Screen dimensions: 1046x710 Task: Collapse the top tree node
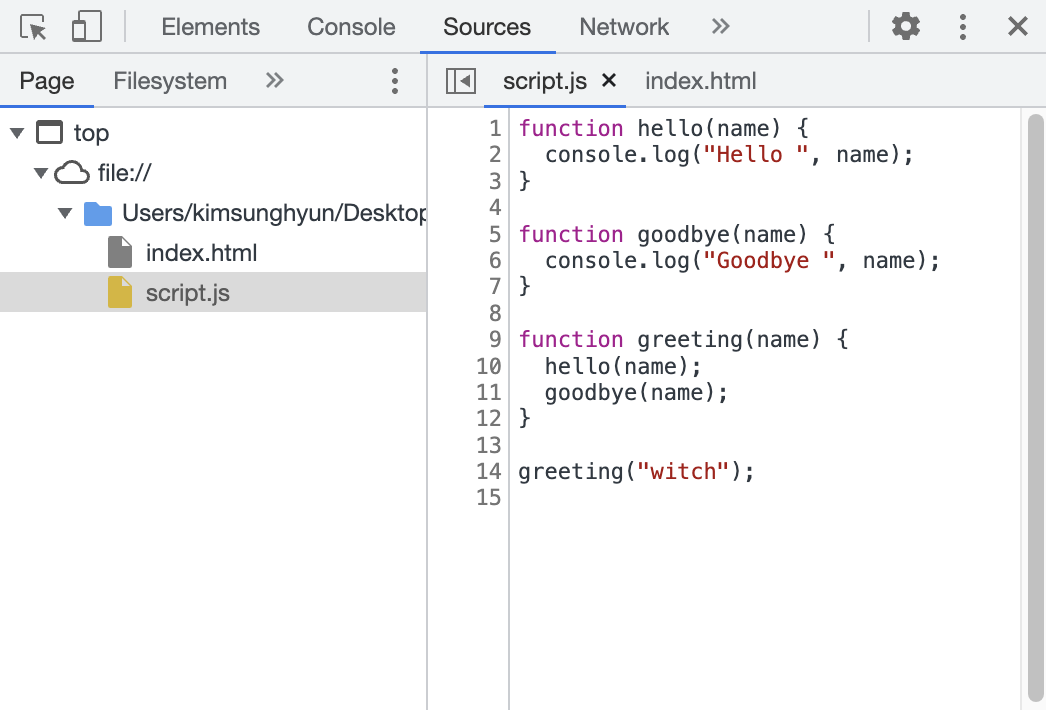click(x=17, y=132)
